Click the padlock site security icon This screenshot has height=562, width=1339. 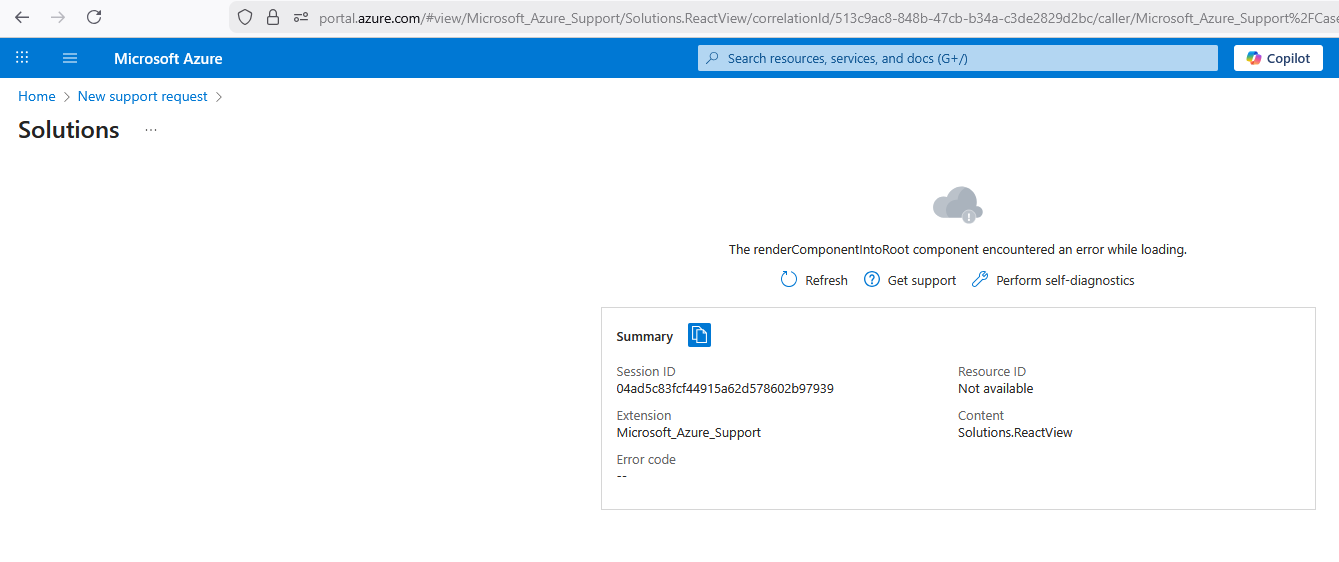(x=273, y=17)
